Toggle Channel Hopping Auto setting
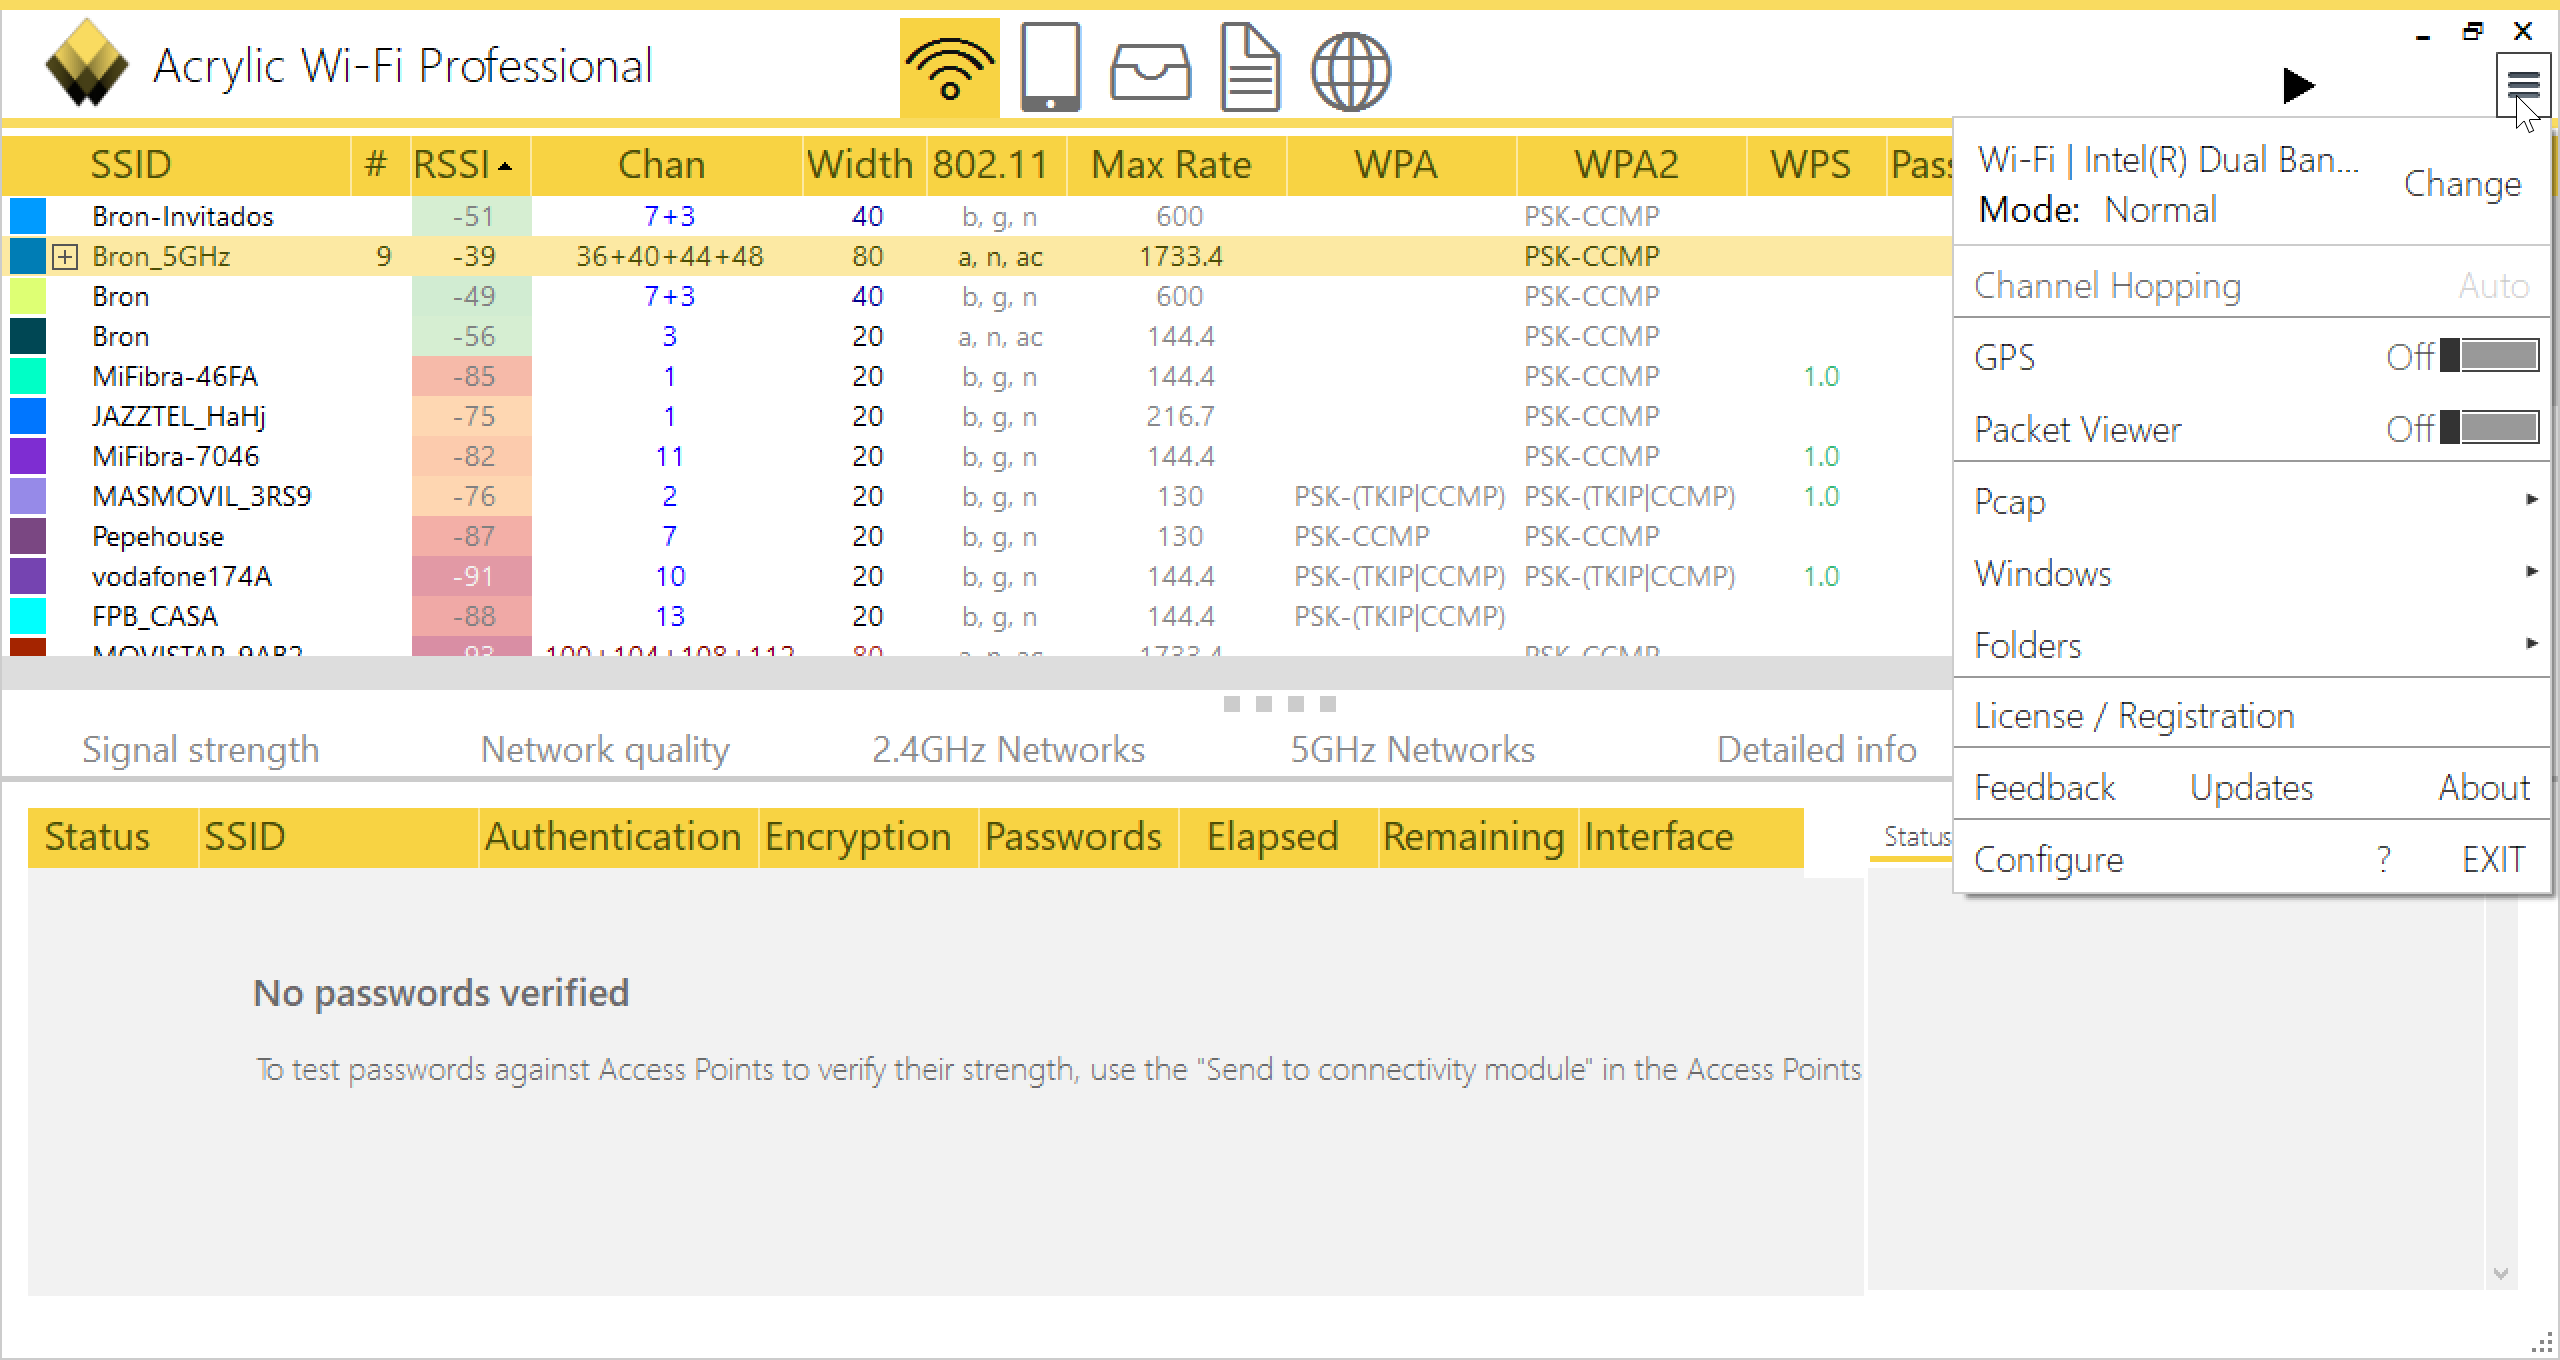The height and width of the screenshot is (1360, 2560). 2493,287
